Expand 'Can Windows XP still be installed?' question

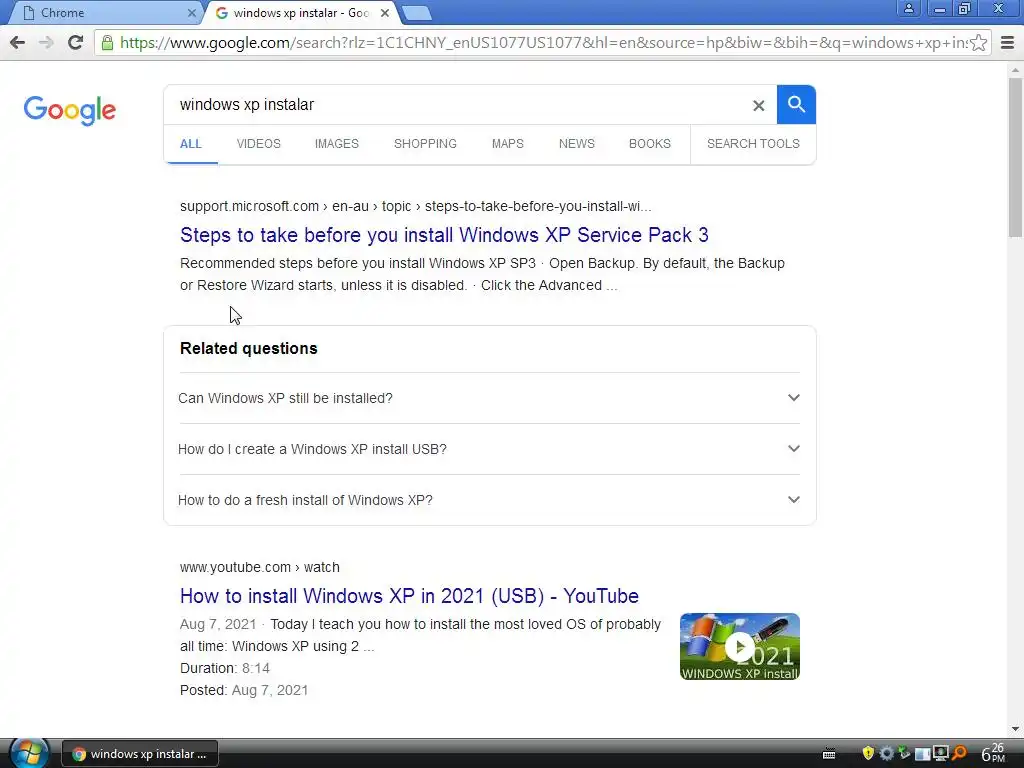pos(489,398)
